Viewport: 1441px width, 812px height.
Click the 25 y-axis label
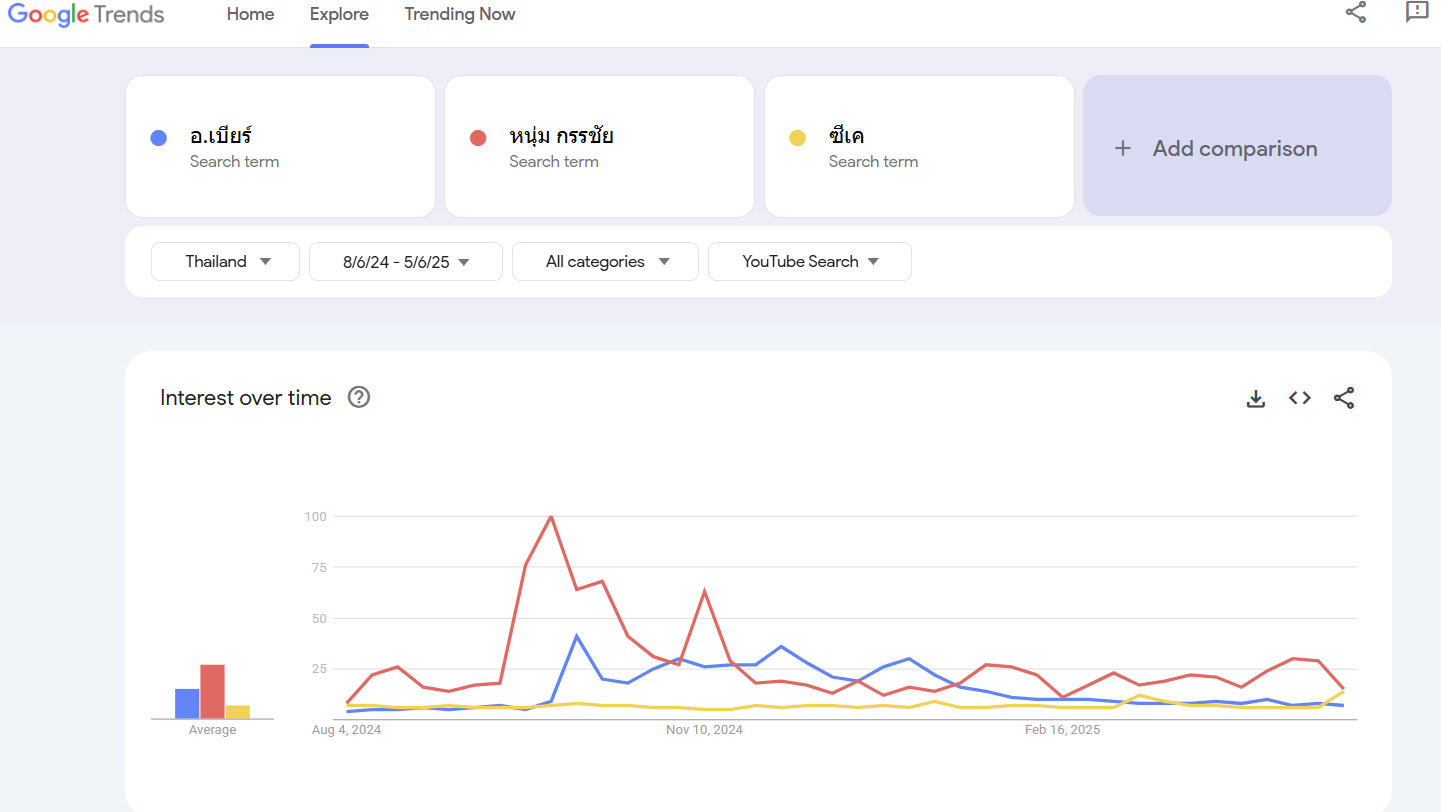click(320, 668)
